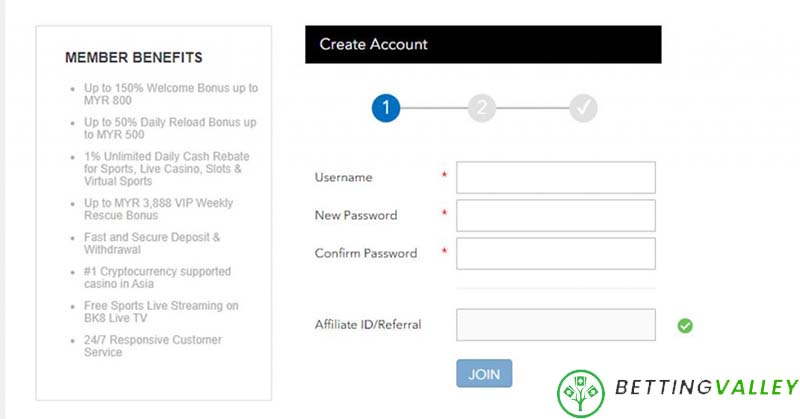Click the VIP Weekly Rescue Bonus item

[x=158, y=209]
